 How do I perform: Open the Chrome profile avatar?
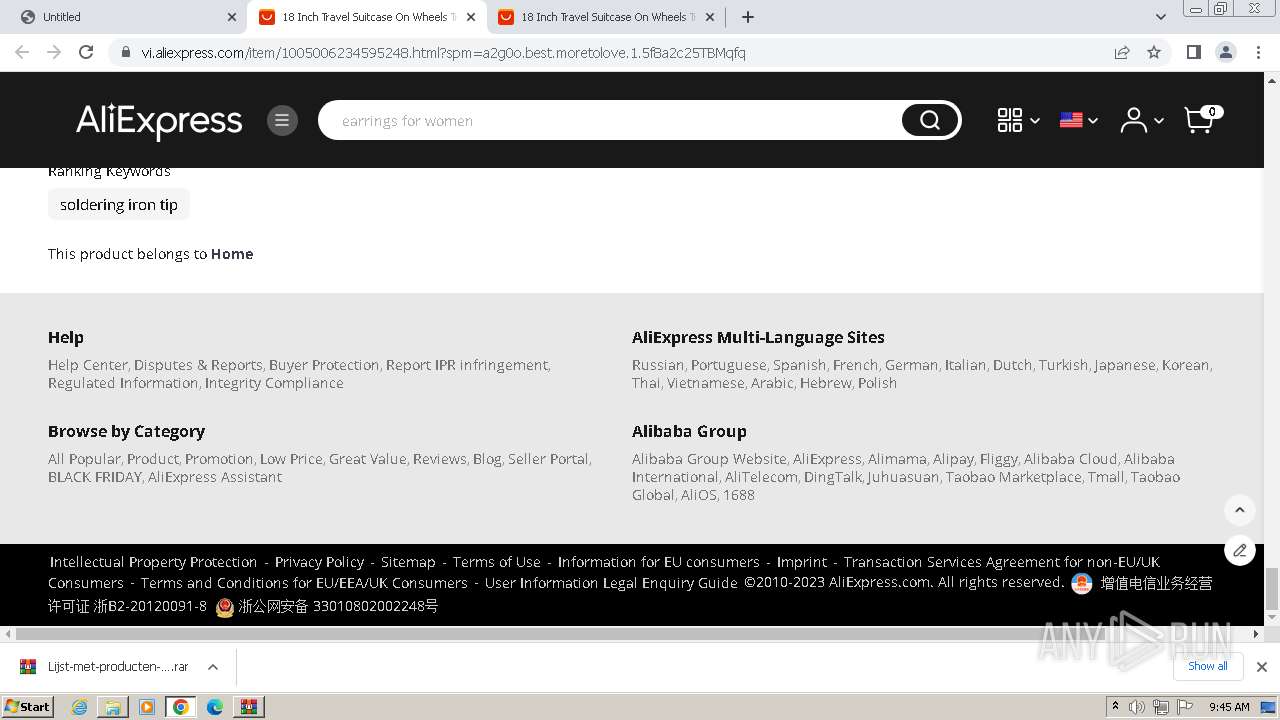[1225, 52]
